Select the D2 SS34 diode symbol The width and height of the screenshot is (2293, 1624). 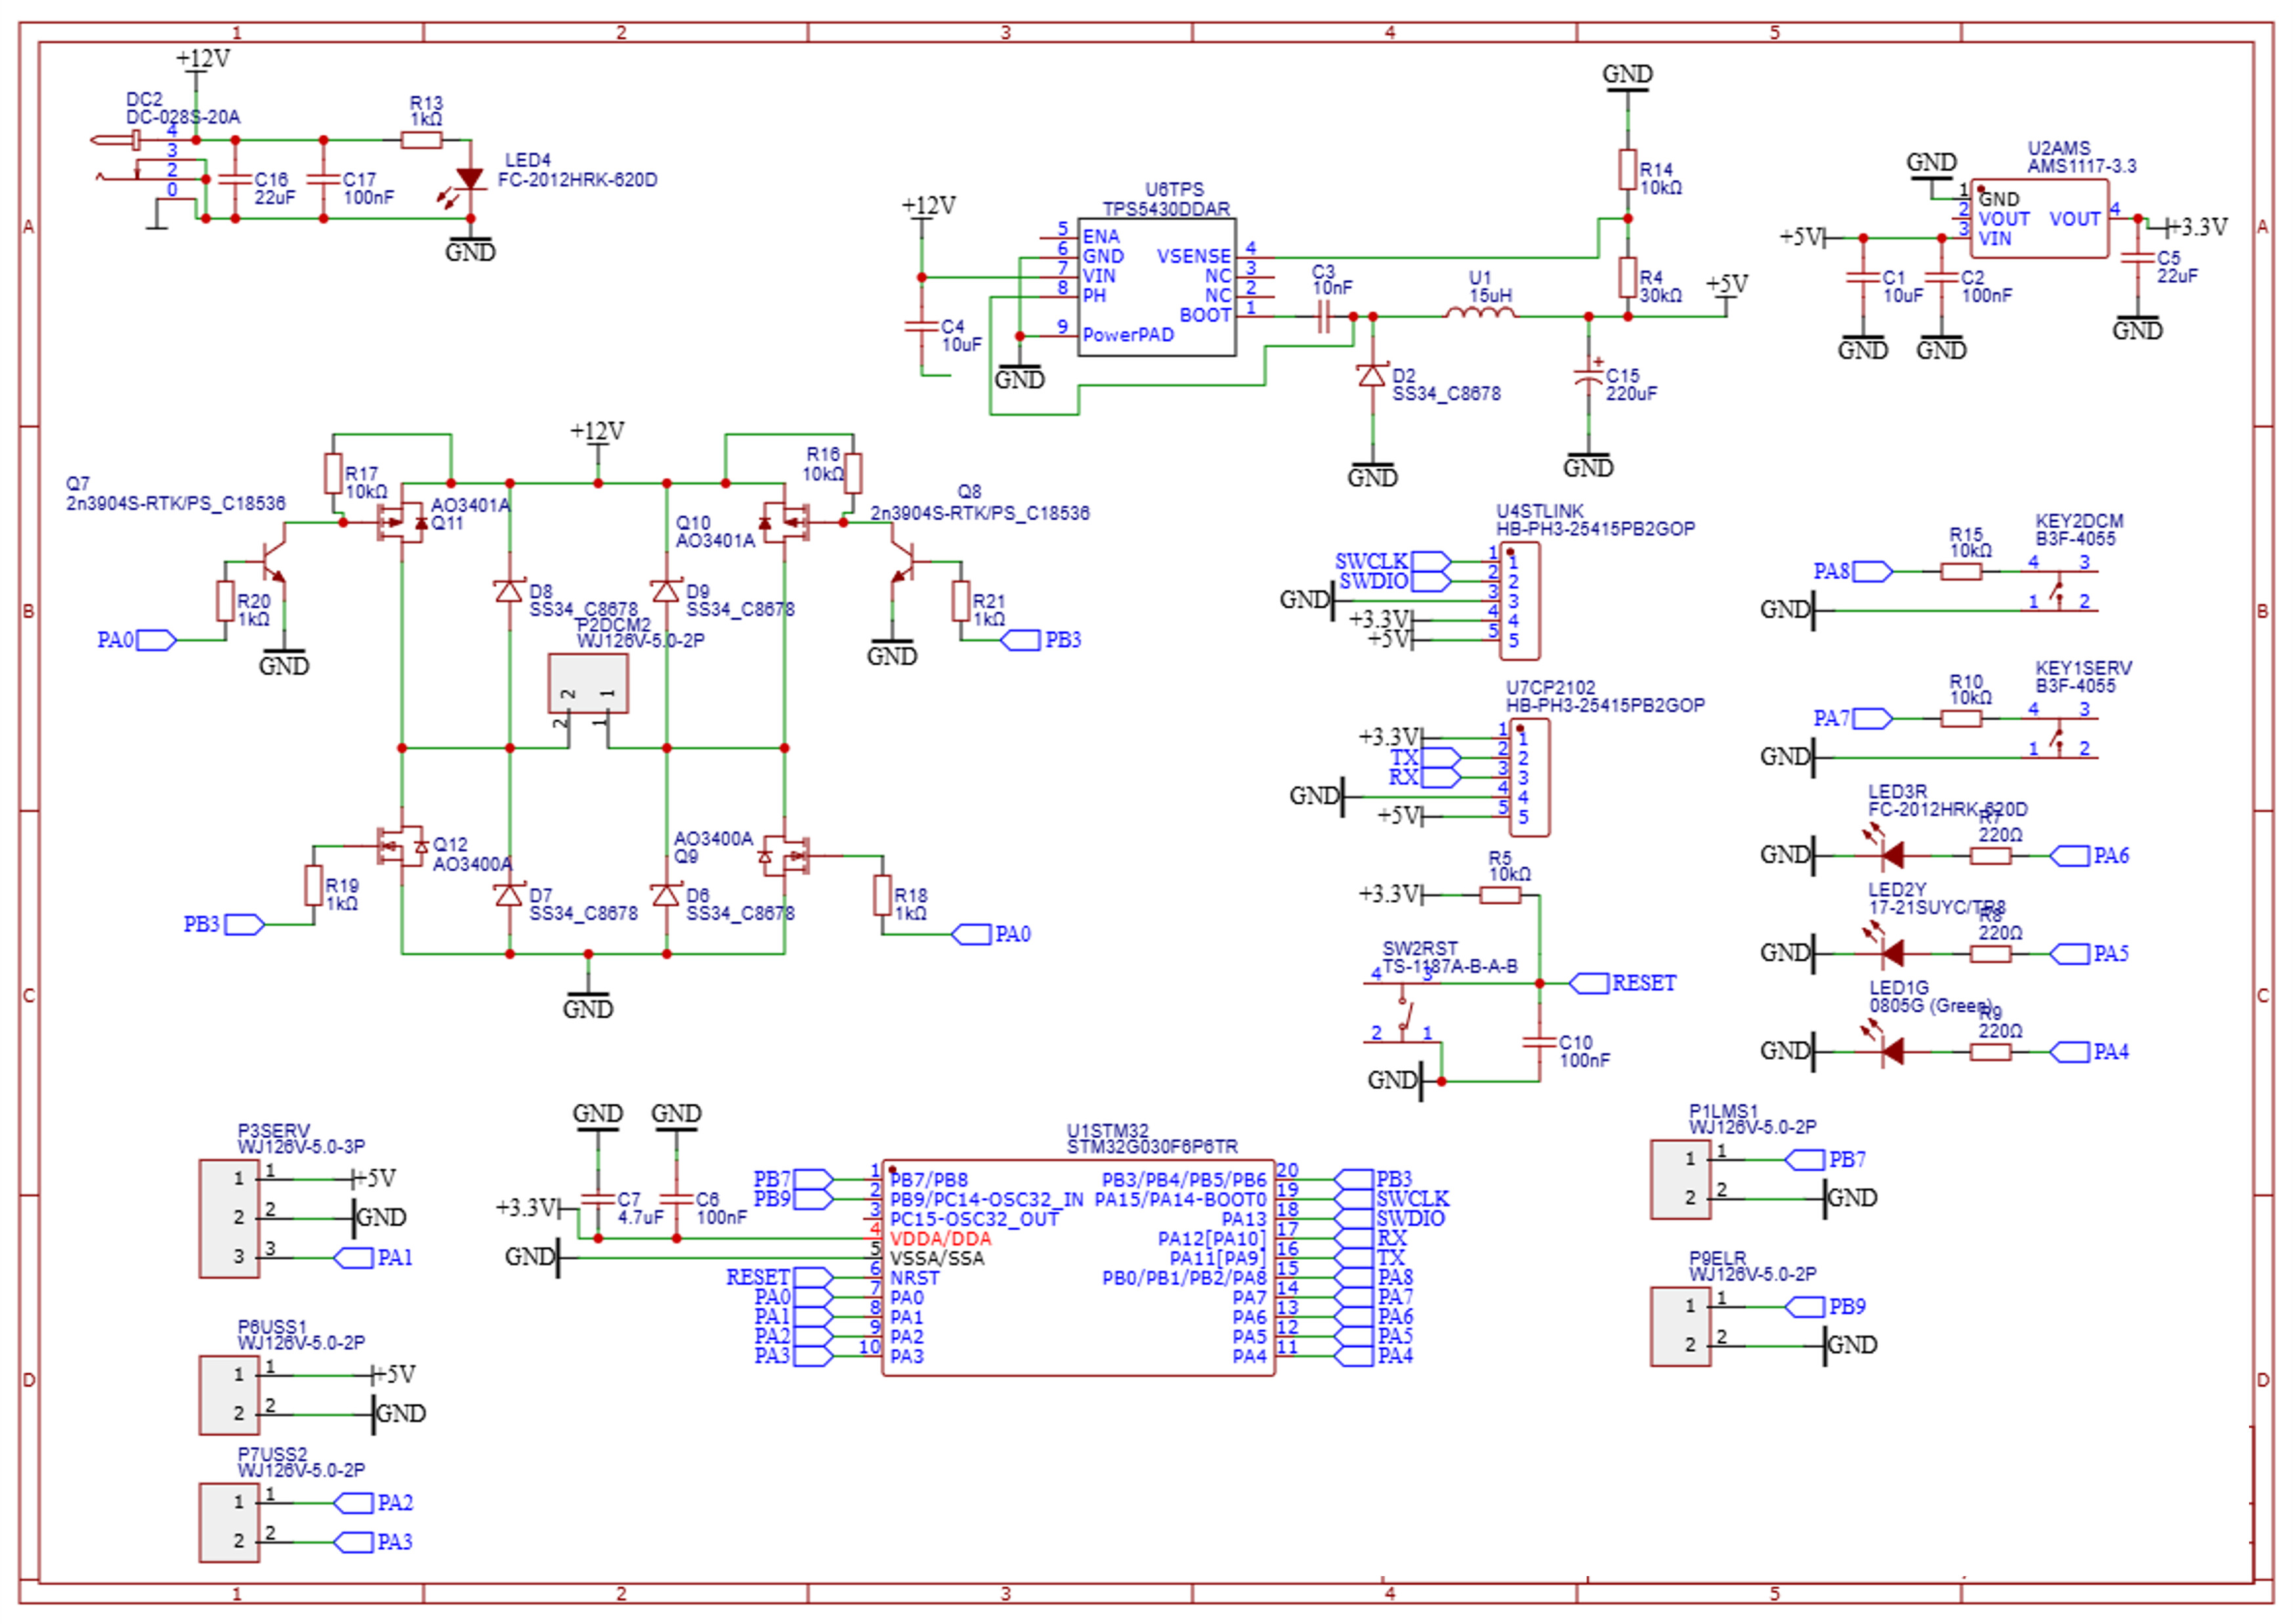[1372, 376]
